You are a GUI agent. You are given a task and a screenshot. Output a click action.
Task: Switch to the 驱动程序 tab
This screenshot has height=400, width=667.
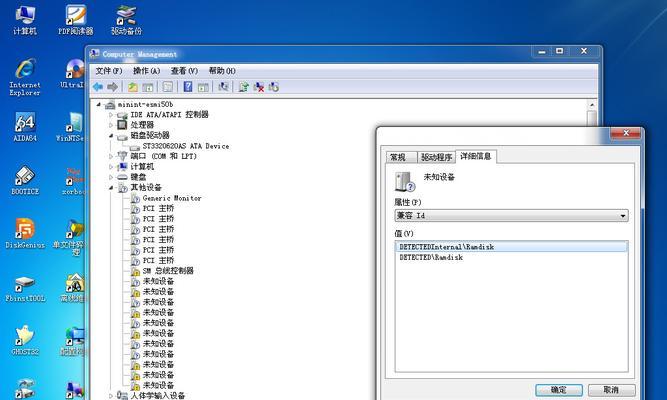tap(436, 157)
